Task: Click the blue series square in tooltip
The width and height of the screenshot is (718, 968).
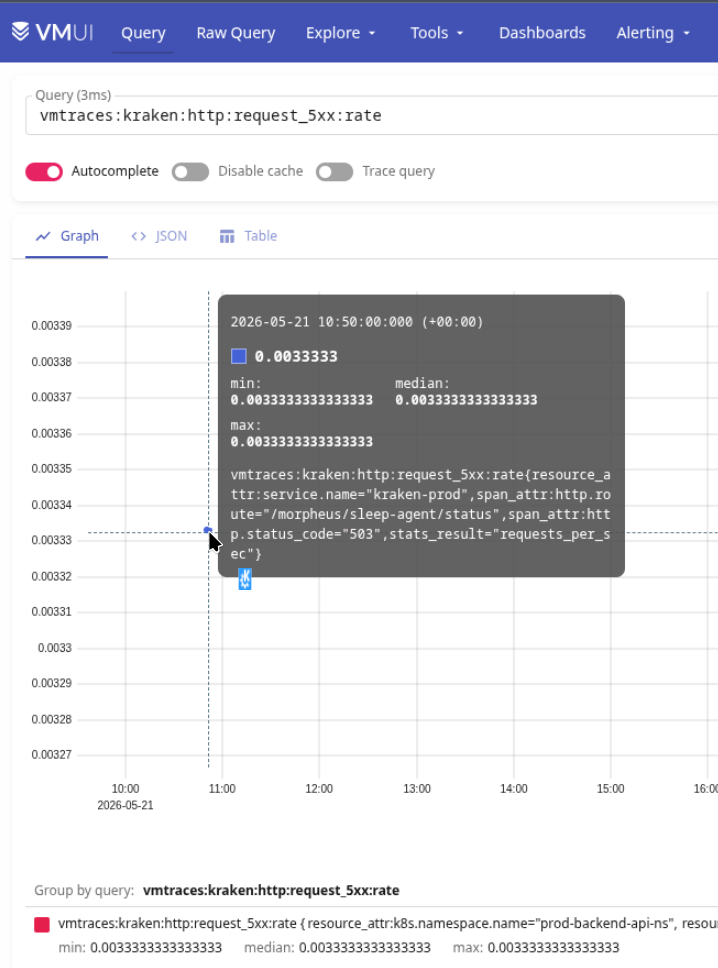Action: click(239, 356)
